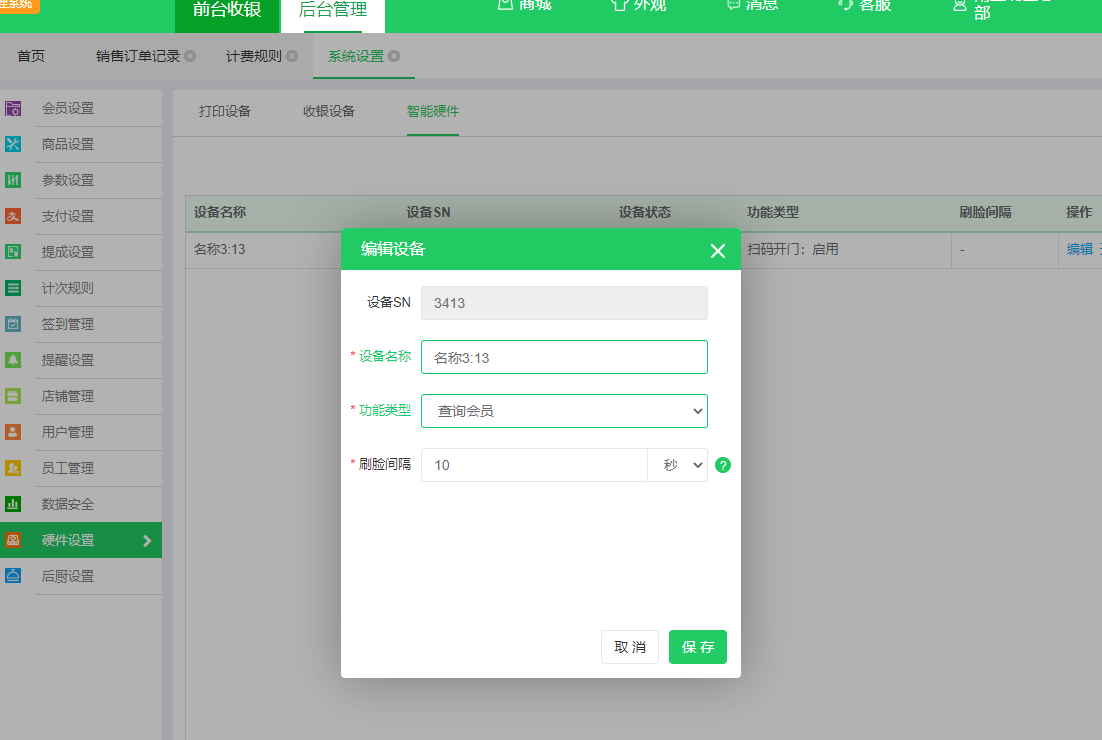Click the green help icon beside 刷脸间隔
Viewport: 1102px width, 740px height.
click(x=723, y=465)
